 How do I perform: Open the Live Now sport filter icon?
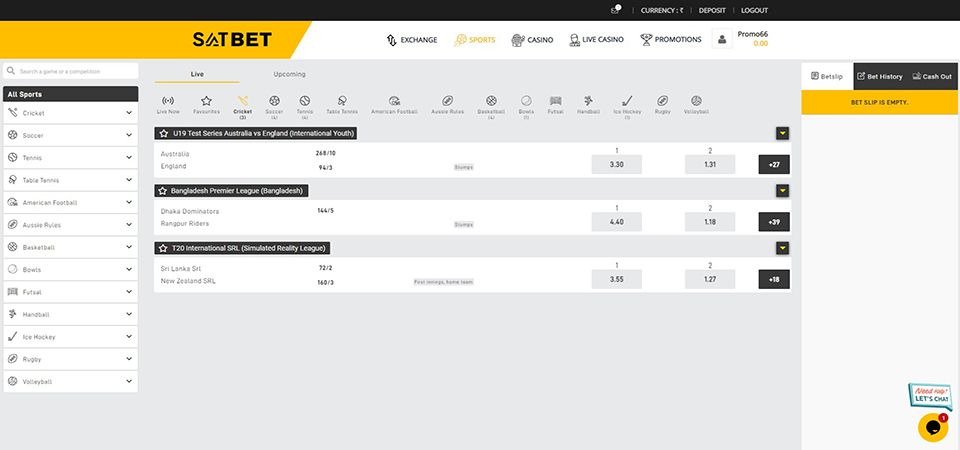(x=168, y=101)
